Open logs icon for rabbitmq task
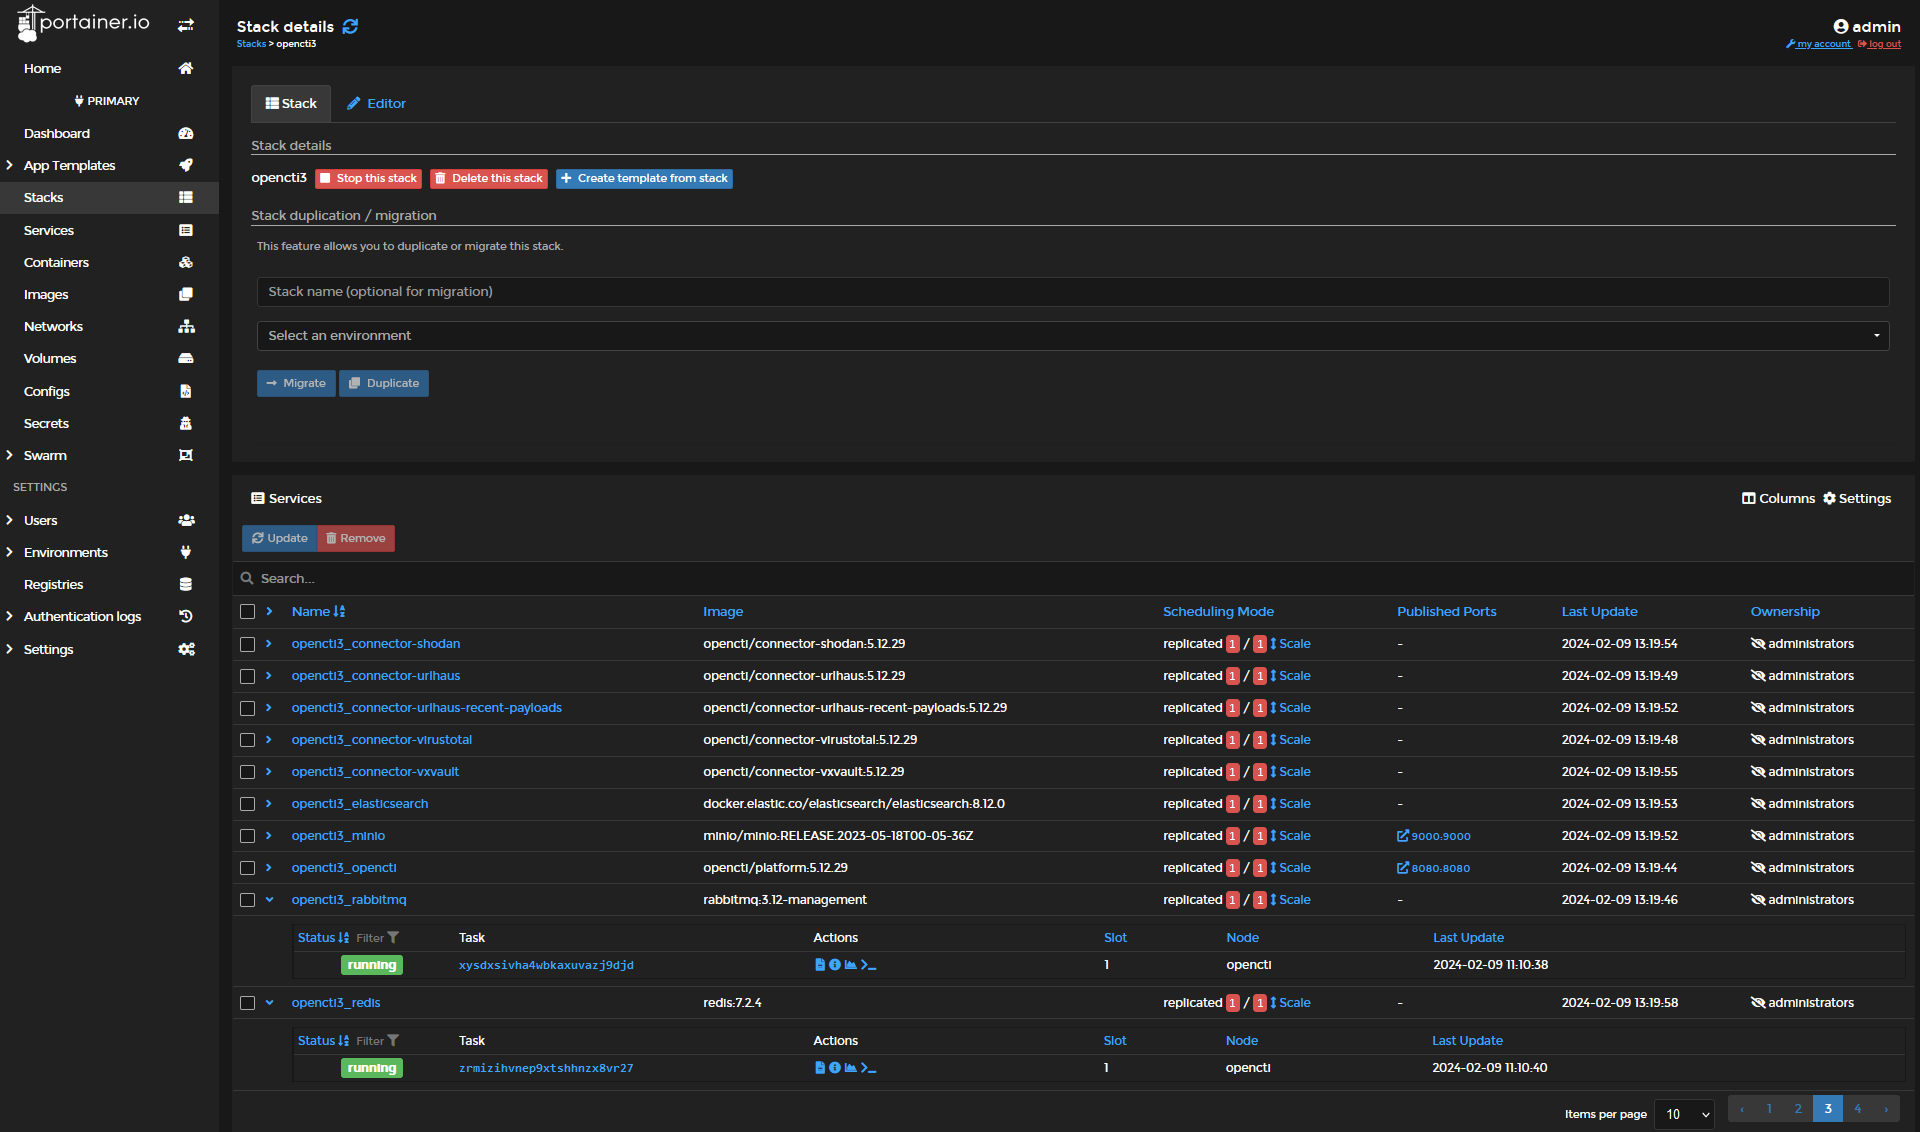Viewport: 1920px width, 1132px height. tap(820, 965)
